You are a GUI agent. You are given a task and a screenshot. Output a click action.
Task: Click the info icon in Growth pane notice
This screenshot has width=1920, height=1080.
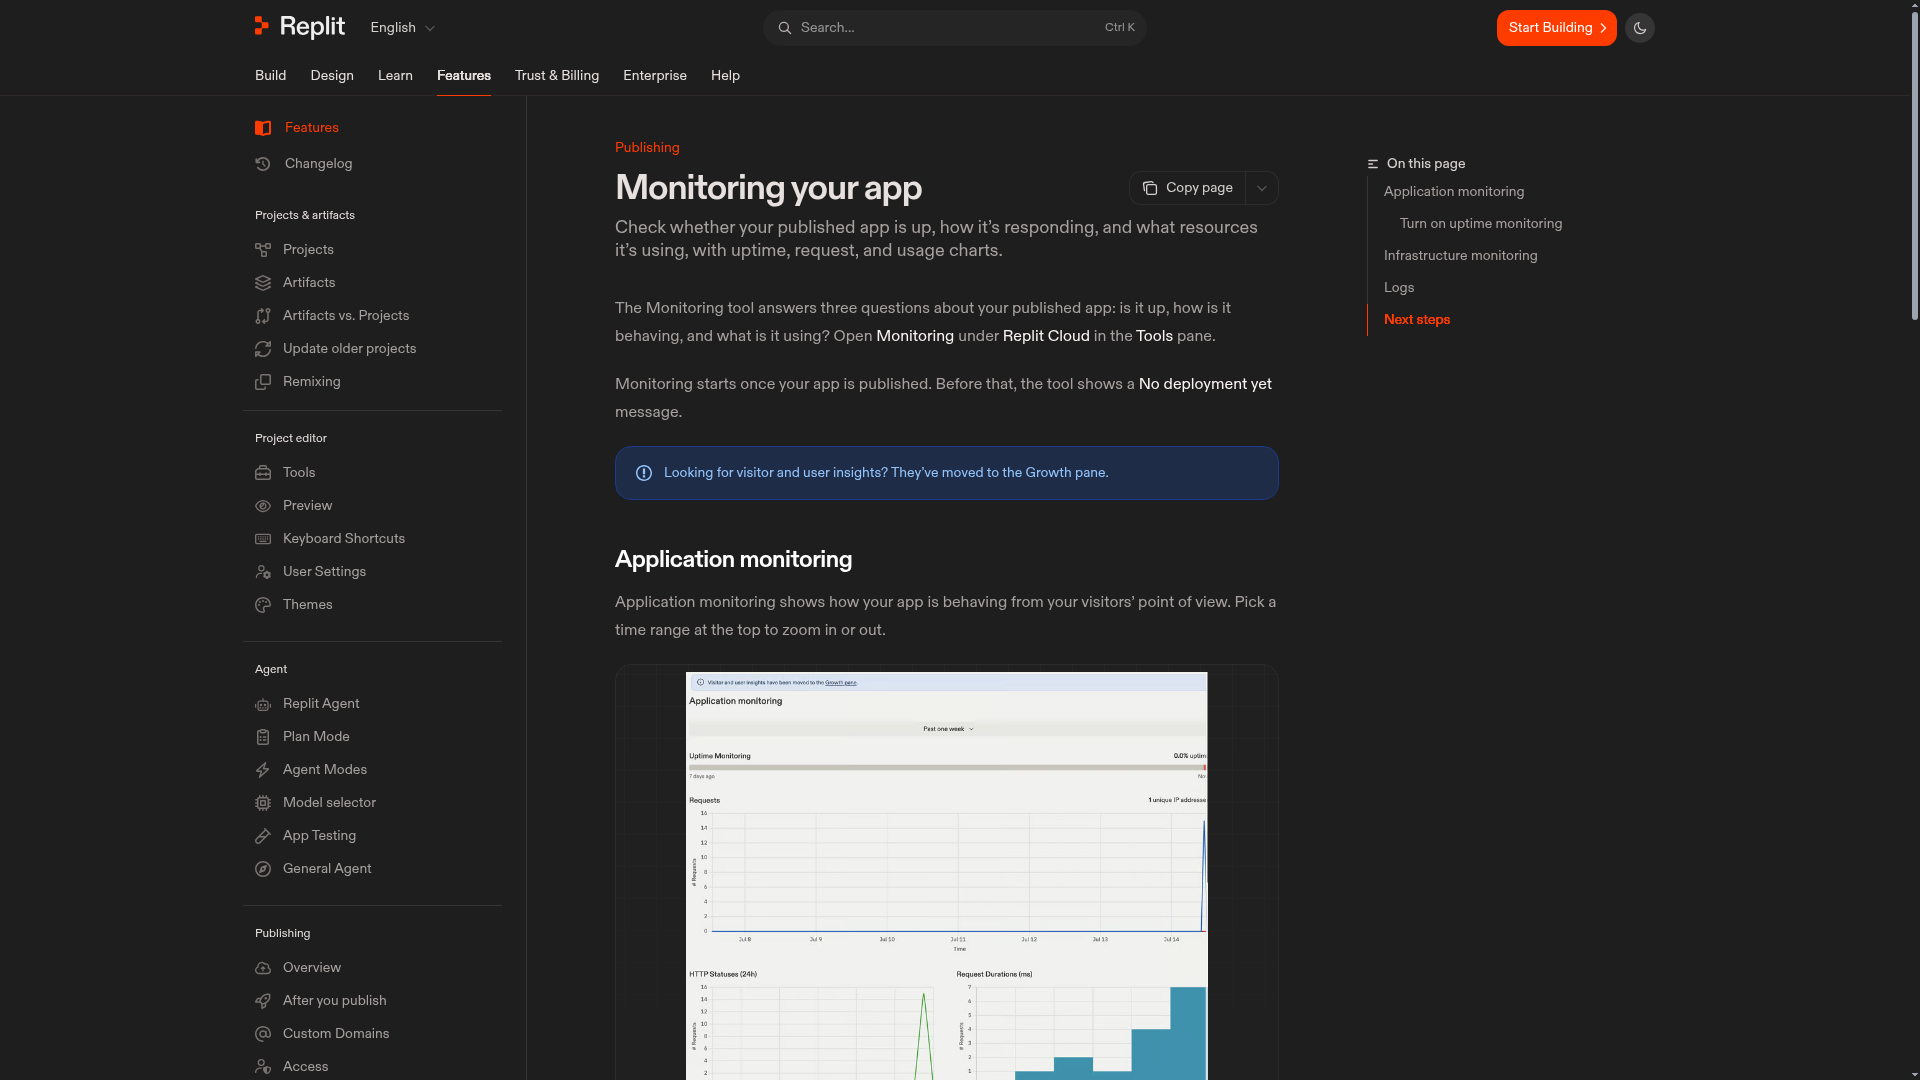click(644, 473)
